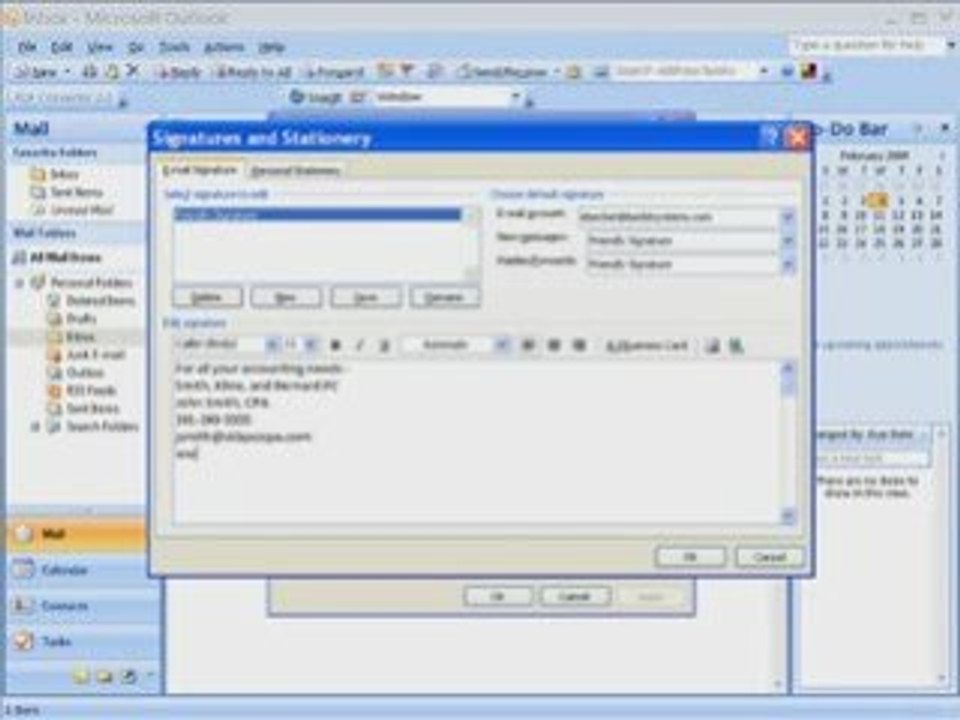Click Forward in the Outlook toolbar
Image resolution: width=960 pixels, height=720 pixels.
pos(334,72)
